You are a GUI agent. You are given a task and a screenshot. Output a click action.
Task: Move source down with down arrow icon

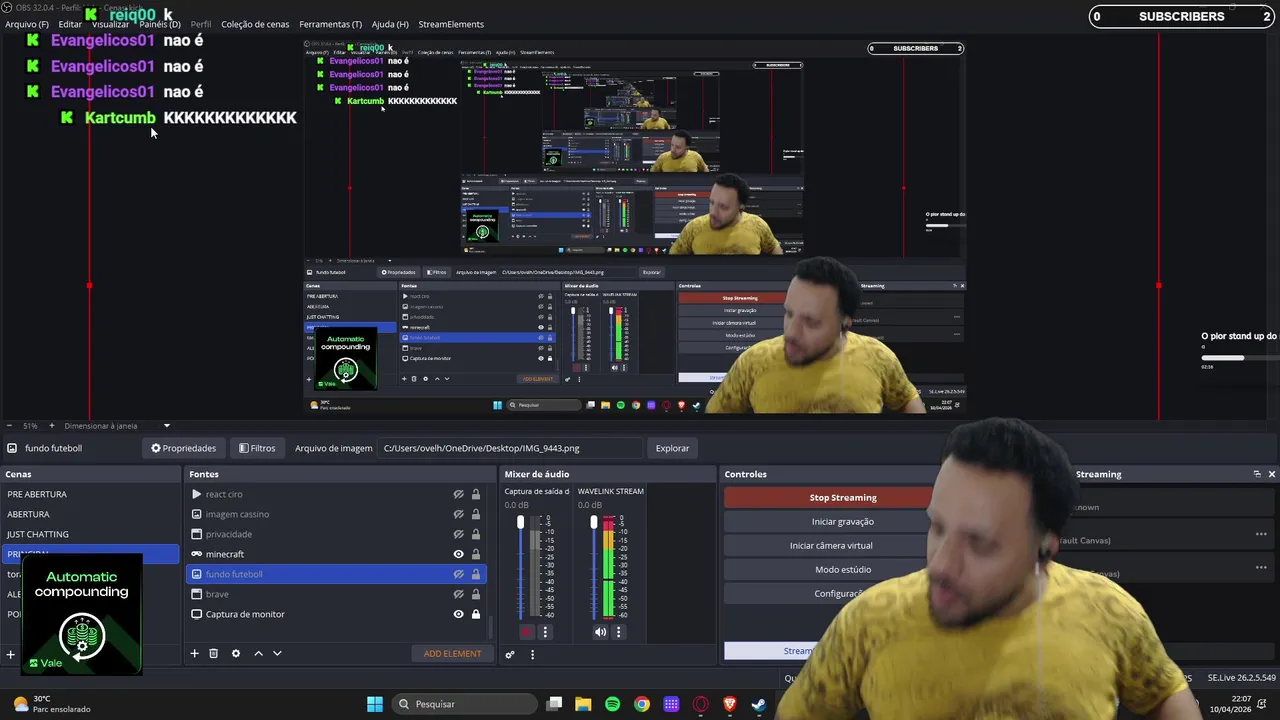pyautogui.click(x=277, y=654)
